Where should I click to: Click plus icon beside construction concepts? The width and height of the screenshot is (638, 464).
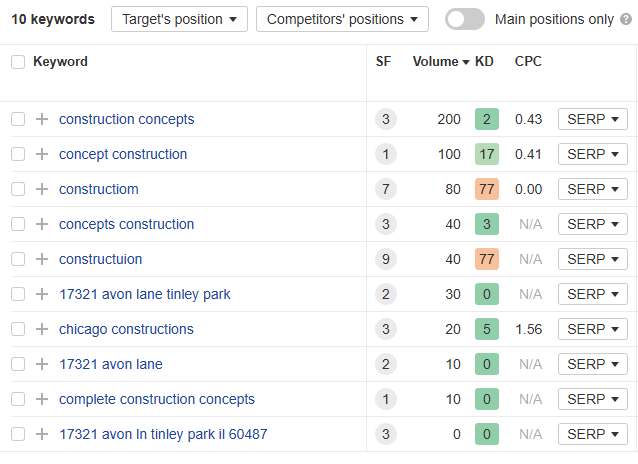coord(42,119)
